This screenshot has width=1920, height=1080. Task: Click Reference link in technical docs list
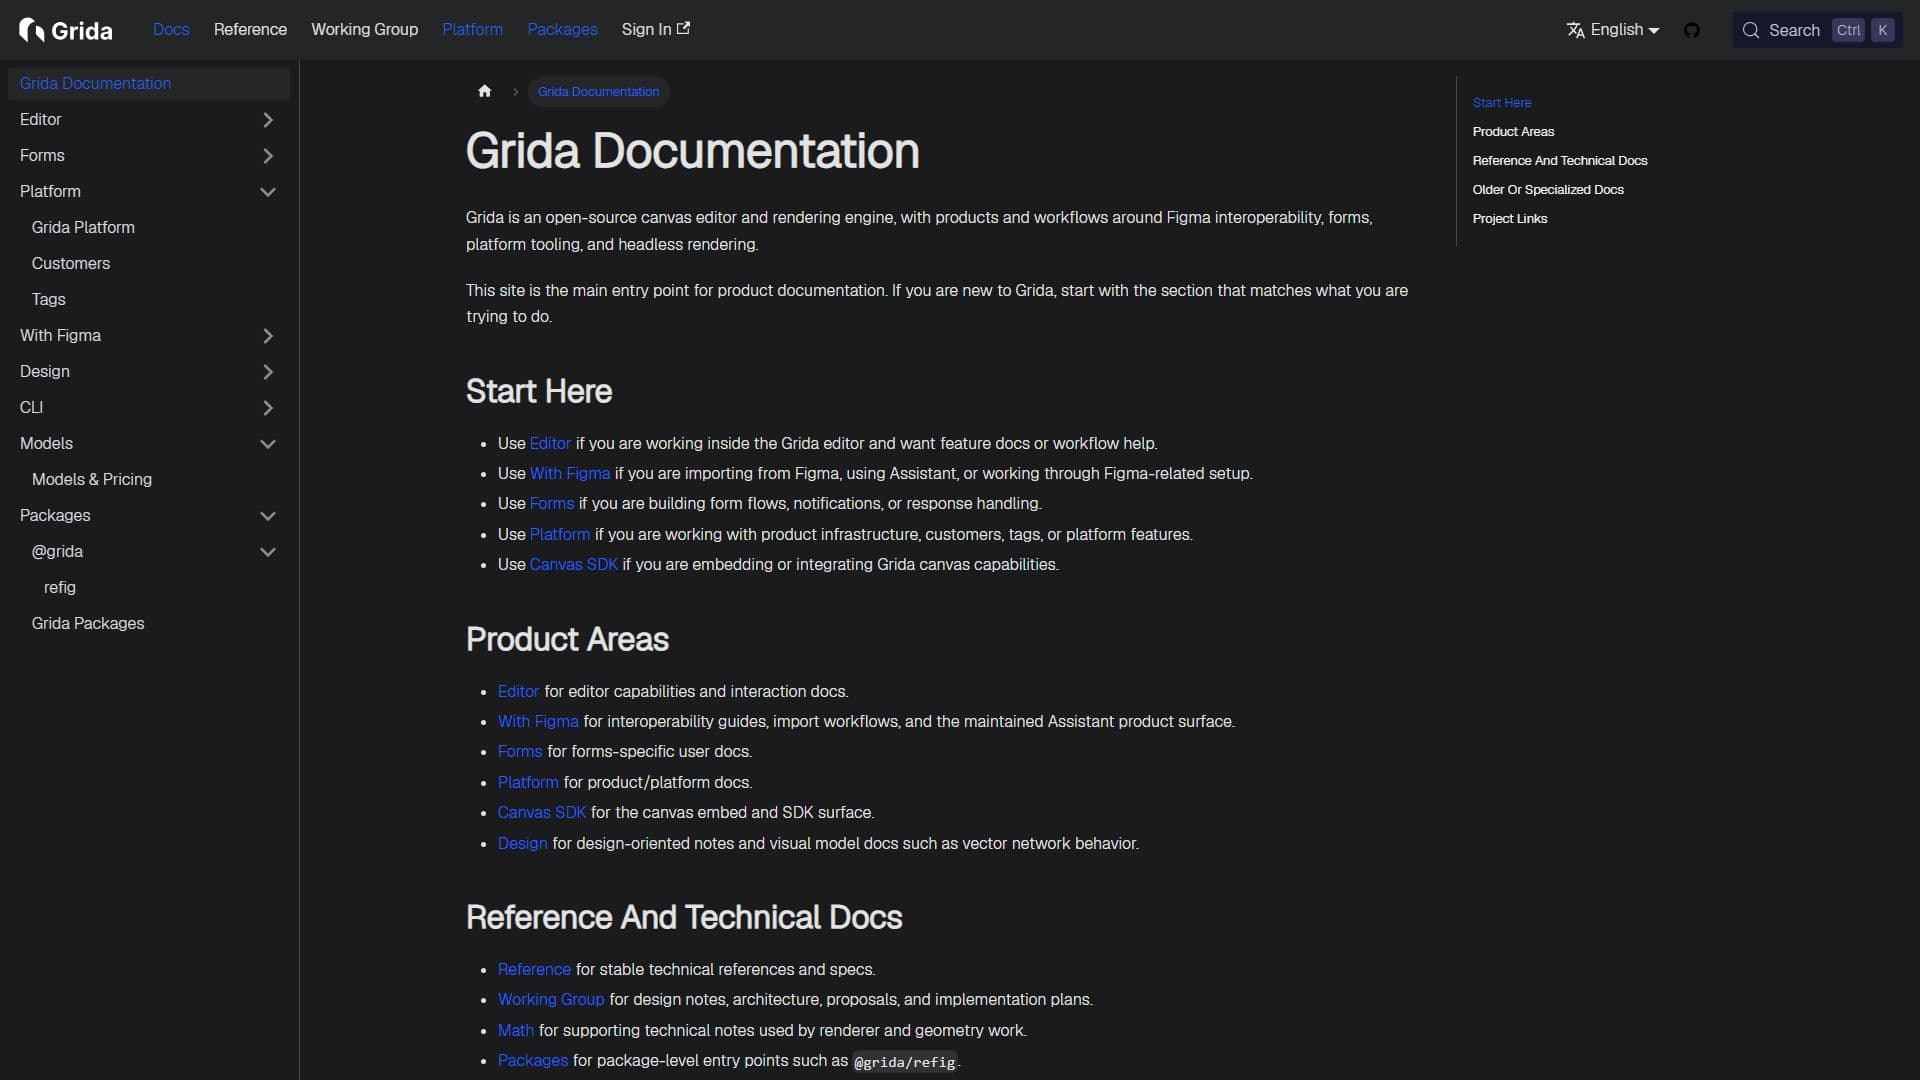[534, 970]
